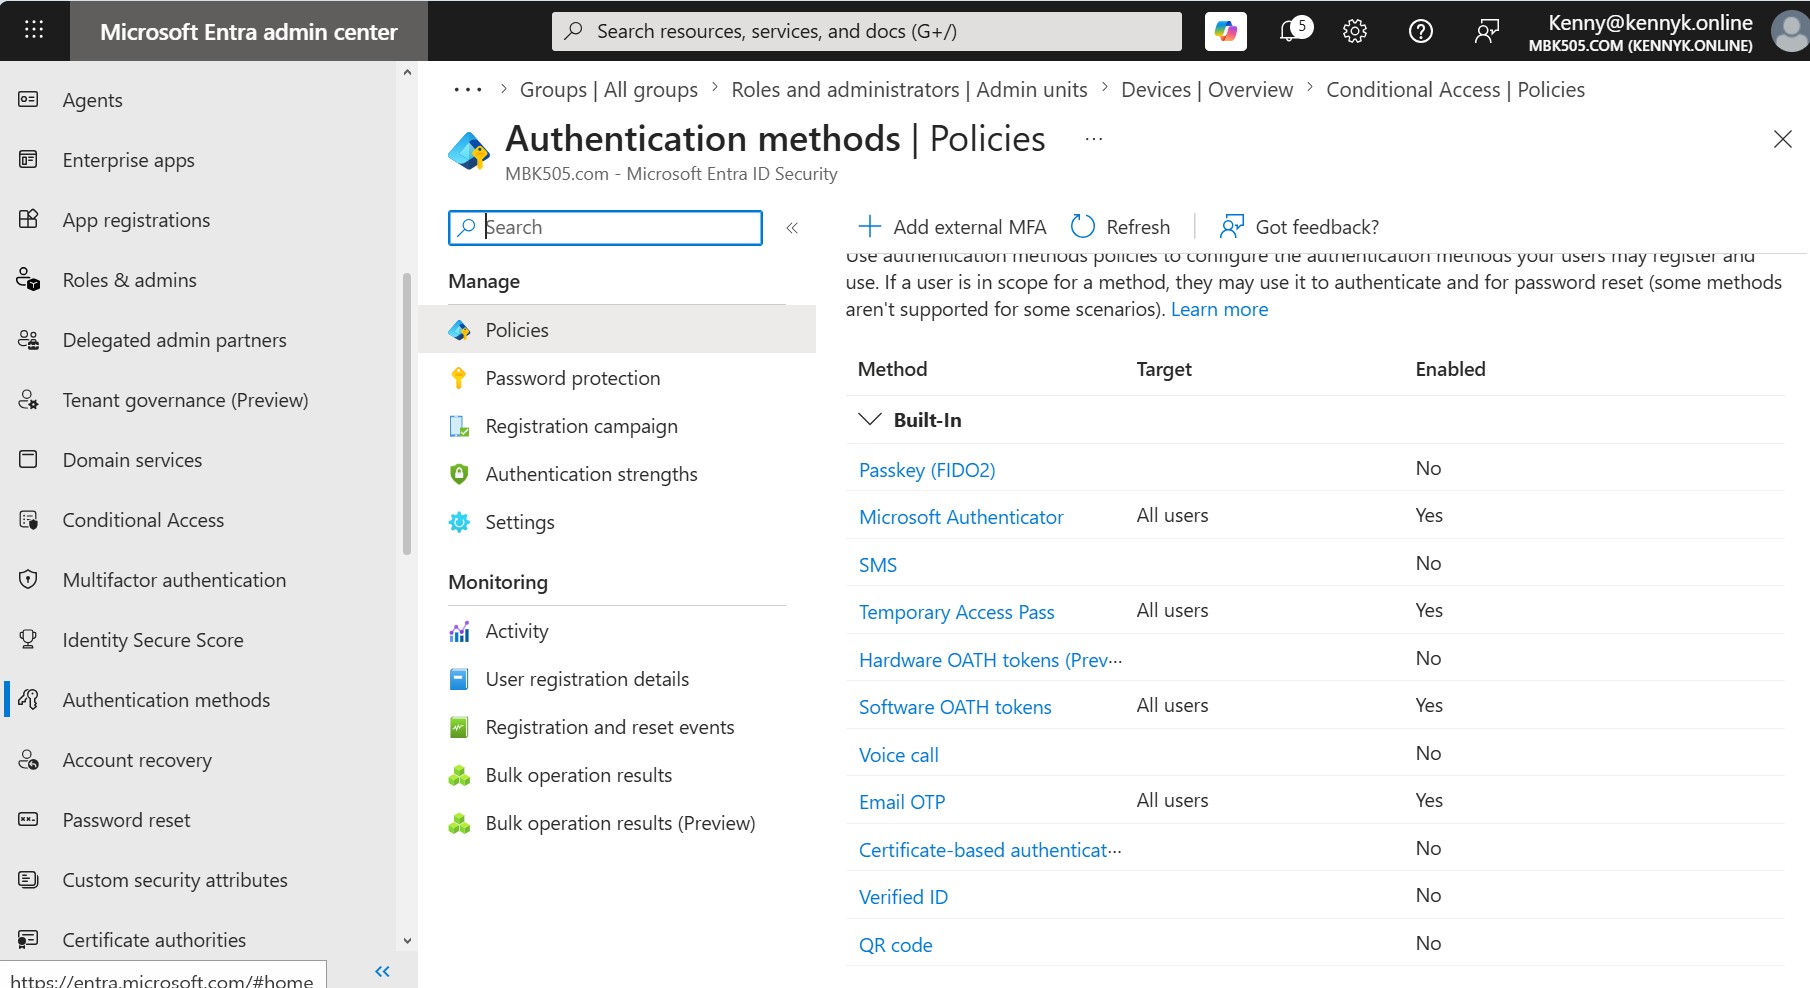
Task: Open portal settings gear
Action: (1355, 31)
